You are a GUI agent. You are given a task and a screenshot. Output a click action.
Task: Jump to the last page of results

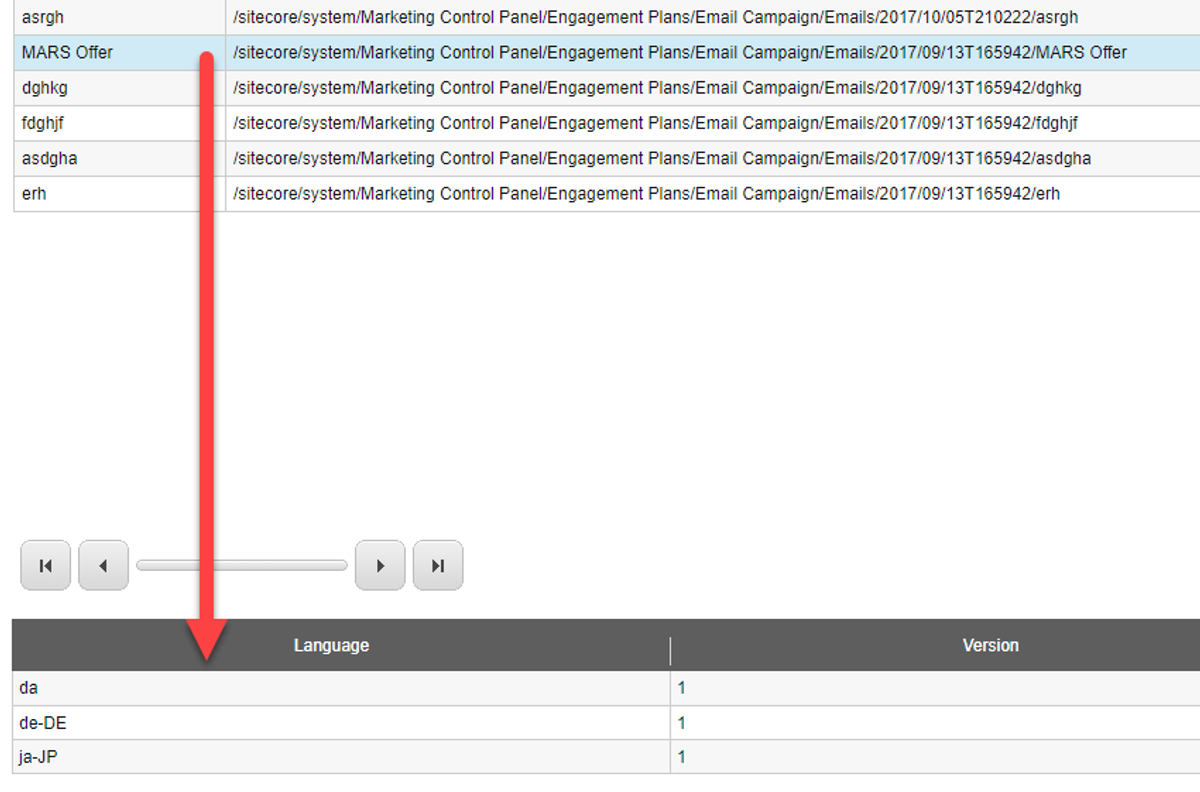(438, 565)
